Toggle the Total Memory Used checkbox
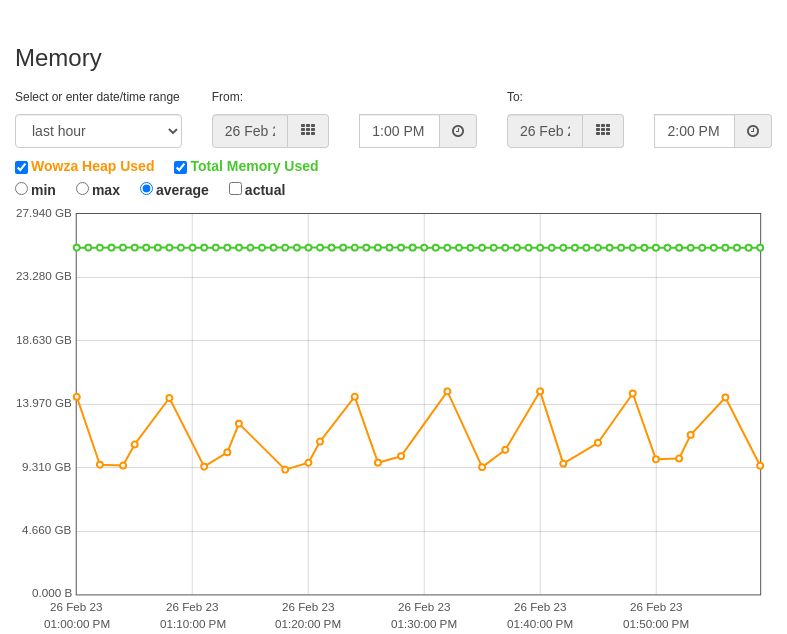Screen dimensions: 787x634 (181, 167)
